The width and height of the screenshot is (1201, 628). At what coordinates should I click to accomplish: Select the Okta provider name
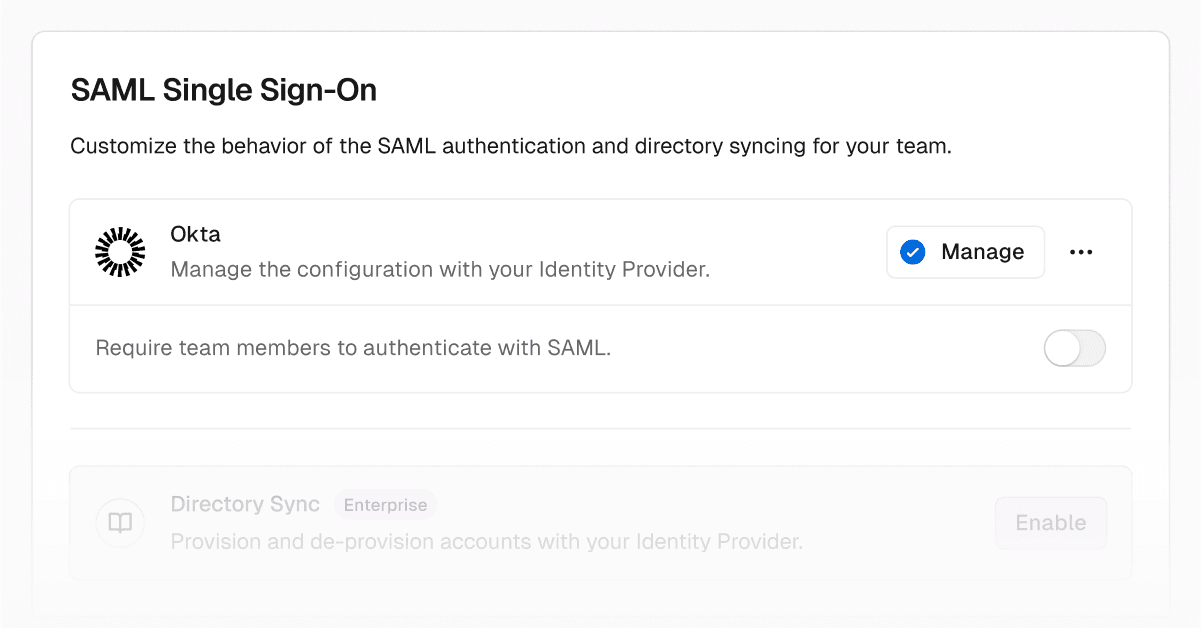tap(196, 234)
